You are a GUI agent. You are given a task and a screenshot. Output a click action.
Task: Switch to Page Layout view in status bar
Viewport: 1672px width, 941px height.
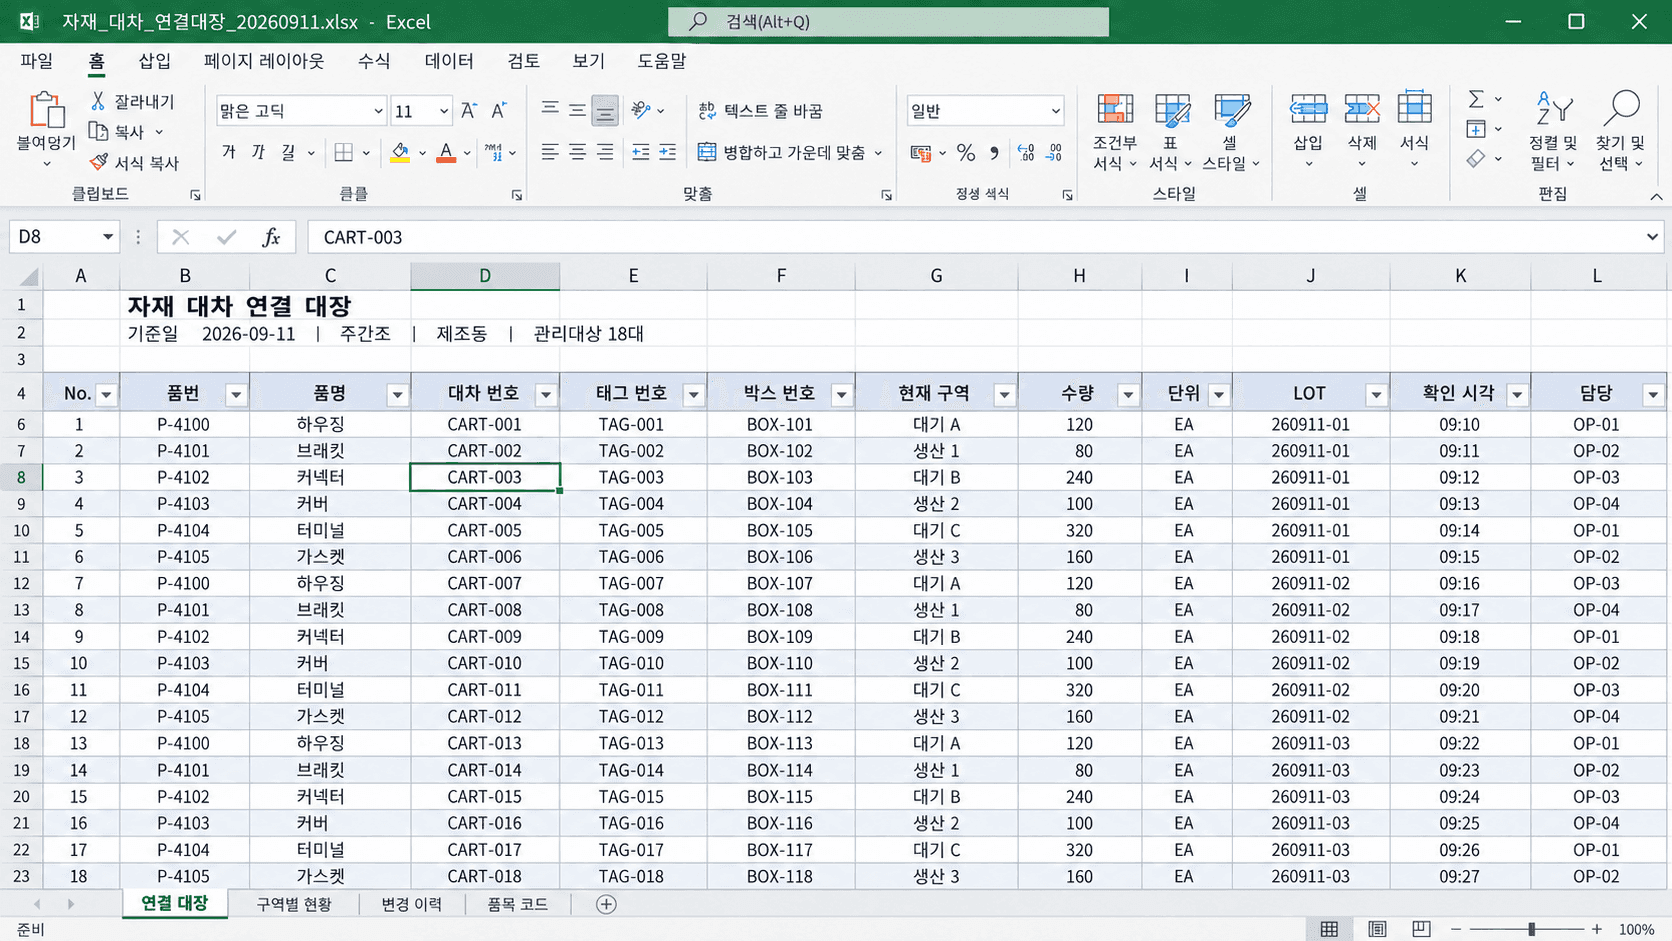[x=1377, y=929]
